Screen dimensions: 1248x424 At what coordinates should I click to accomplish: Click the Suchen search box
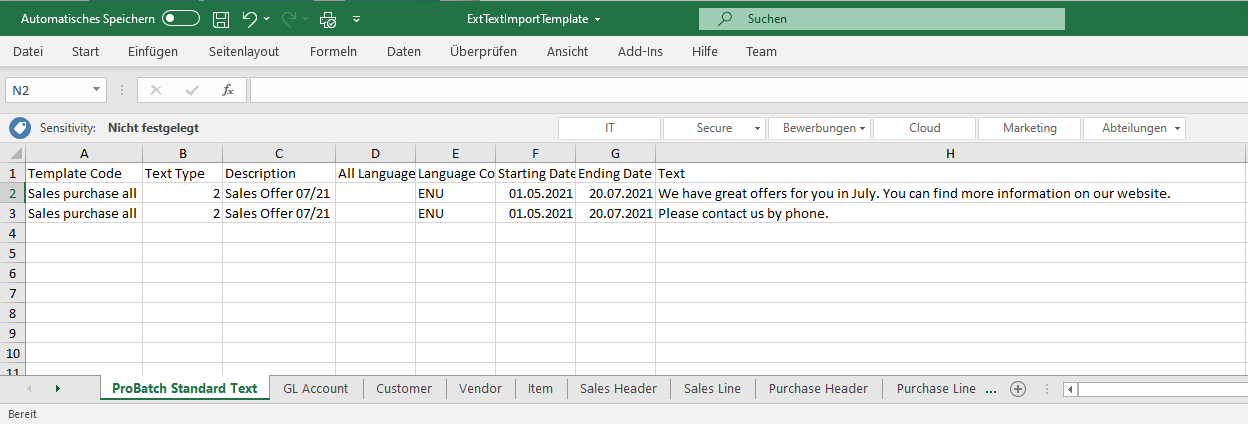[882, 19]
